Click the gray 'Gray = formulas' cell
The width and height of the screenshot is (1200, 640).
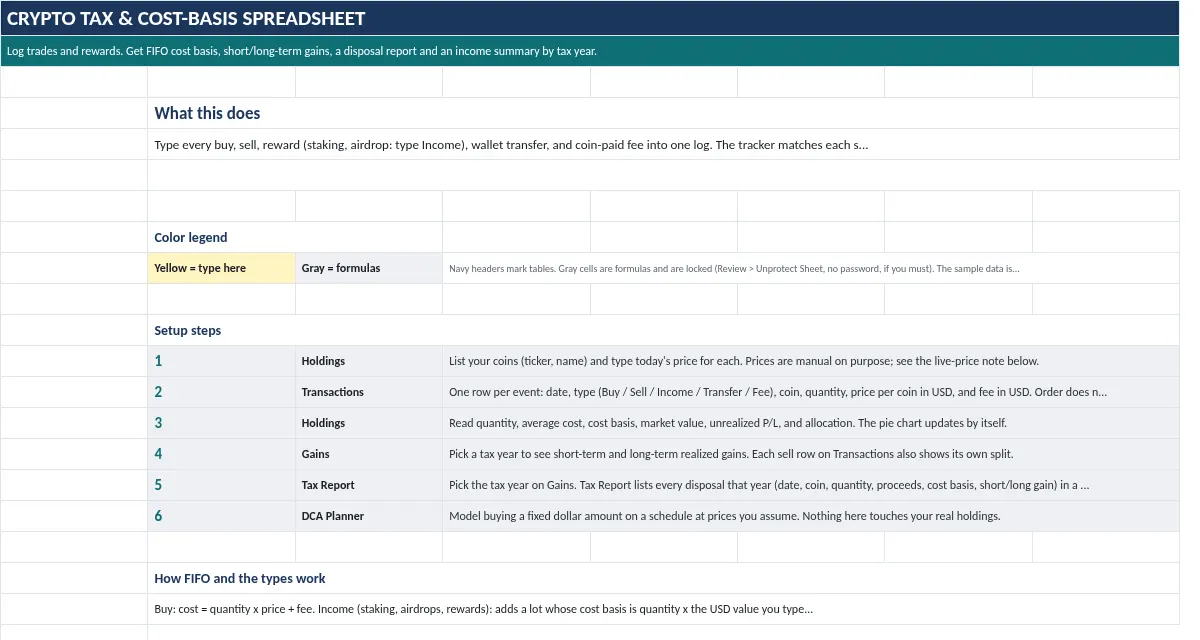369,268
